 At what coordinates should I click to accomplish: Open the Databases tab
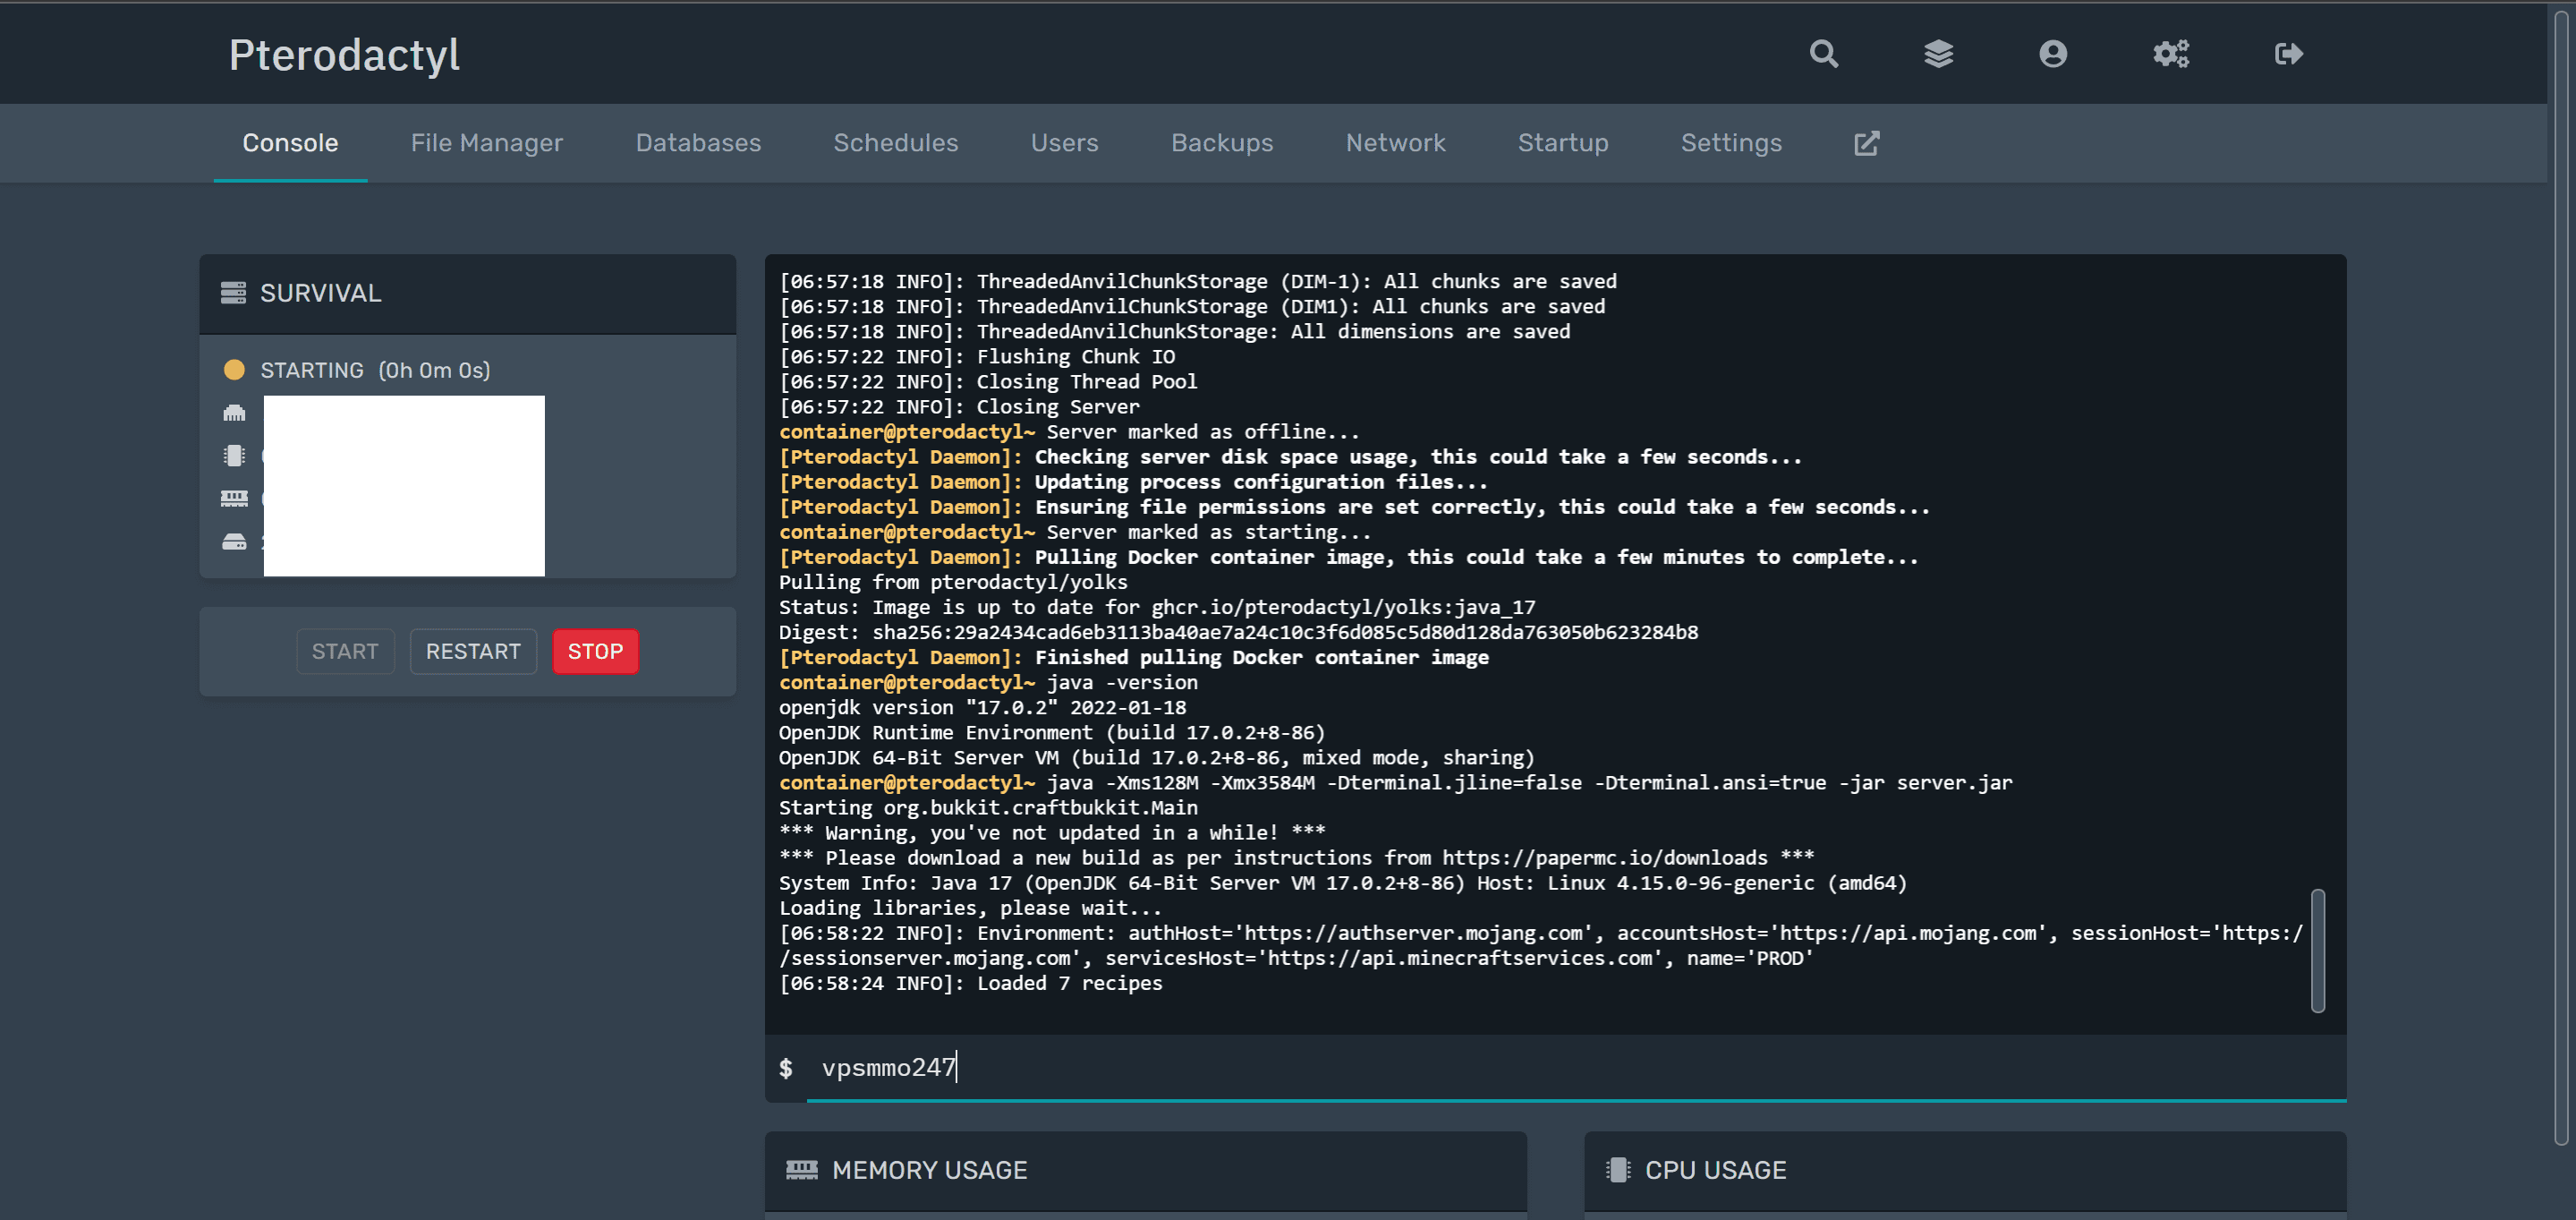(x=698, y=143)
